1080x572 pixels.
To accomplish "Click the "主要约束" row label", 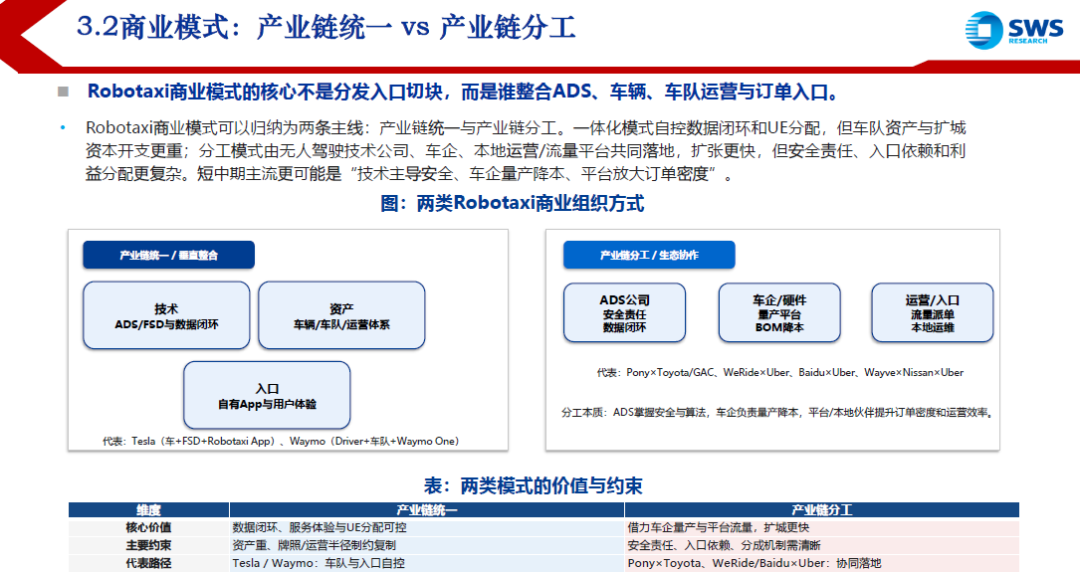I will [x=149, y=546].
